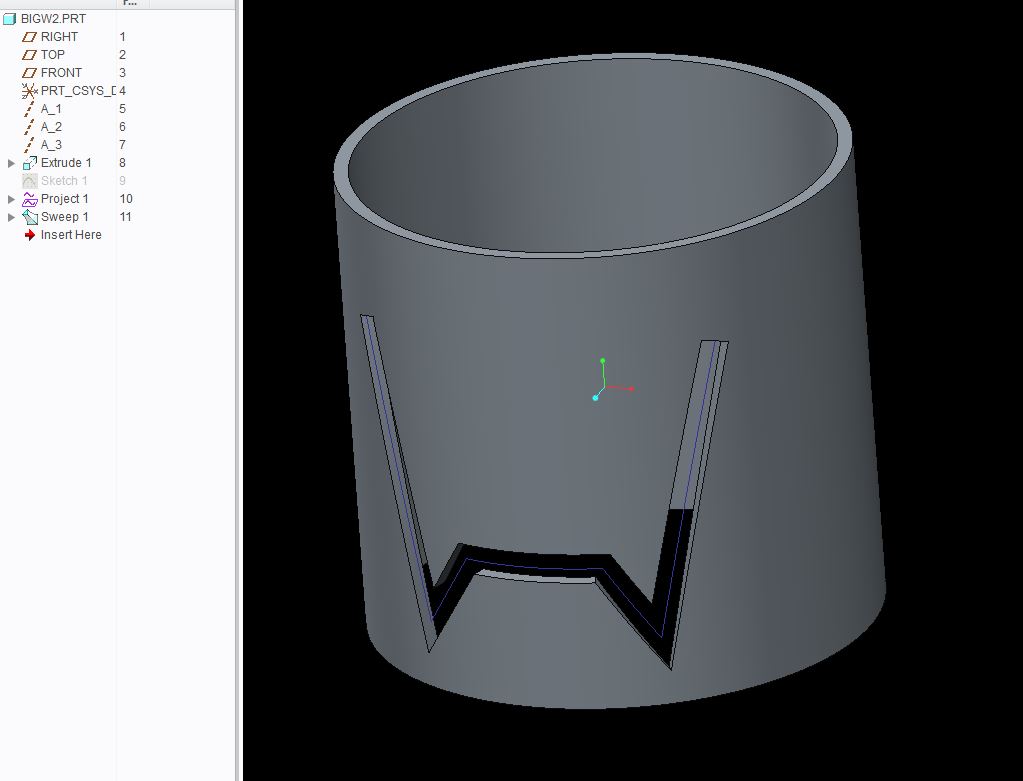Select the Project 1 feature name
The height and width of the screenshot is (781, 1023).
(x=65, y=198)
